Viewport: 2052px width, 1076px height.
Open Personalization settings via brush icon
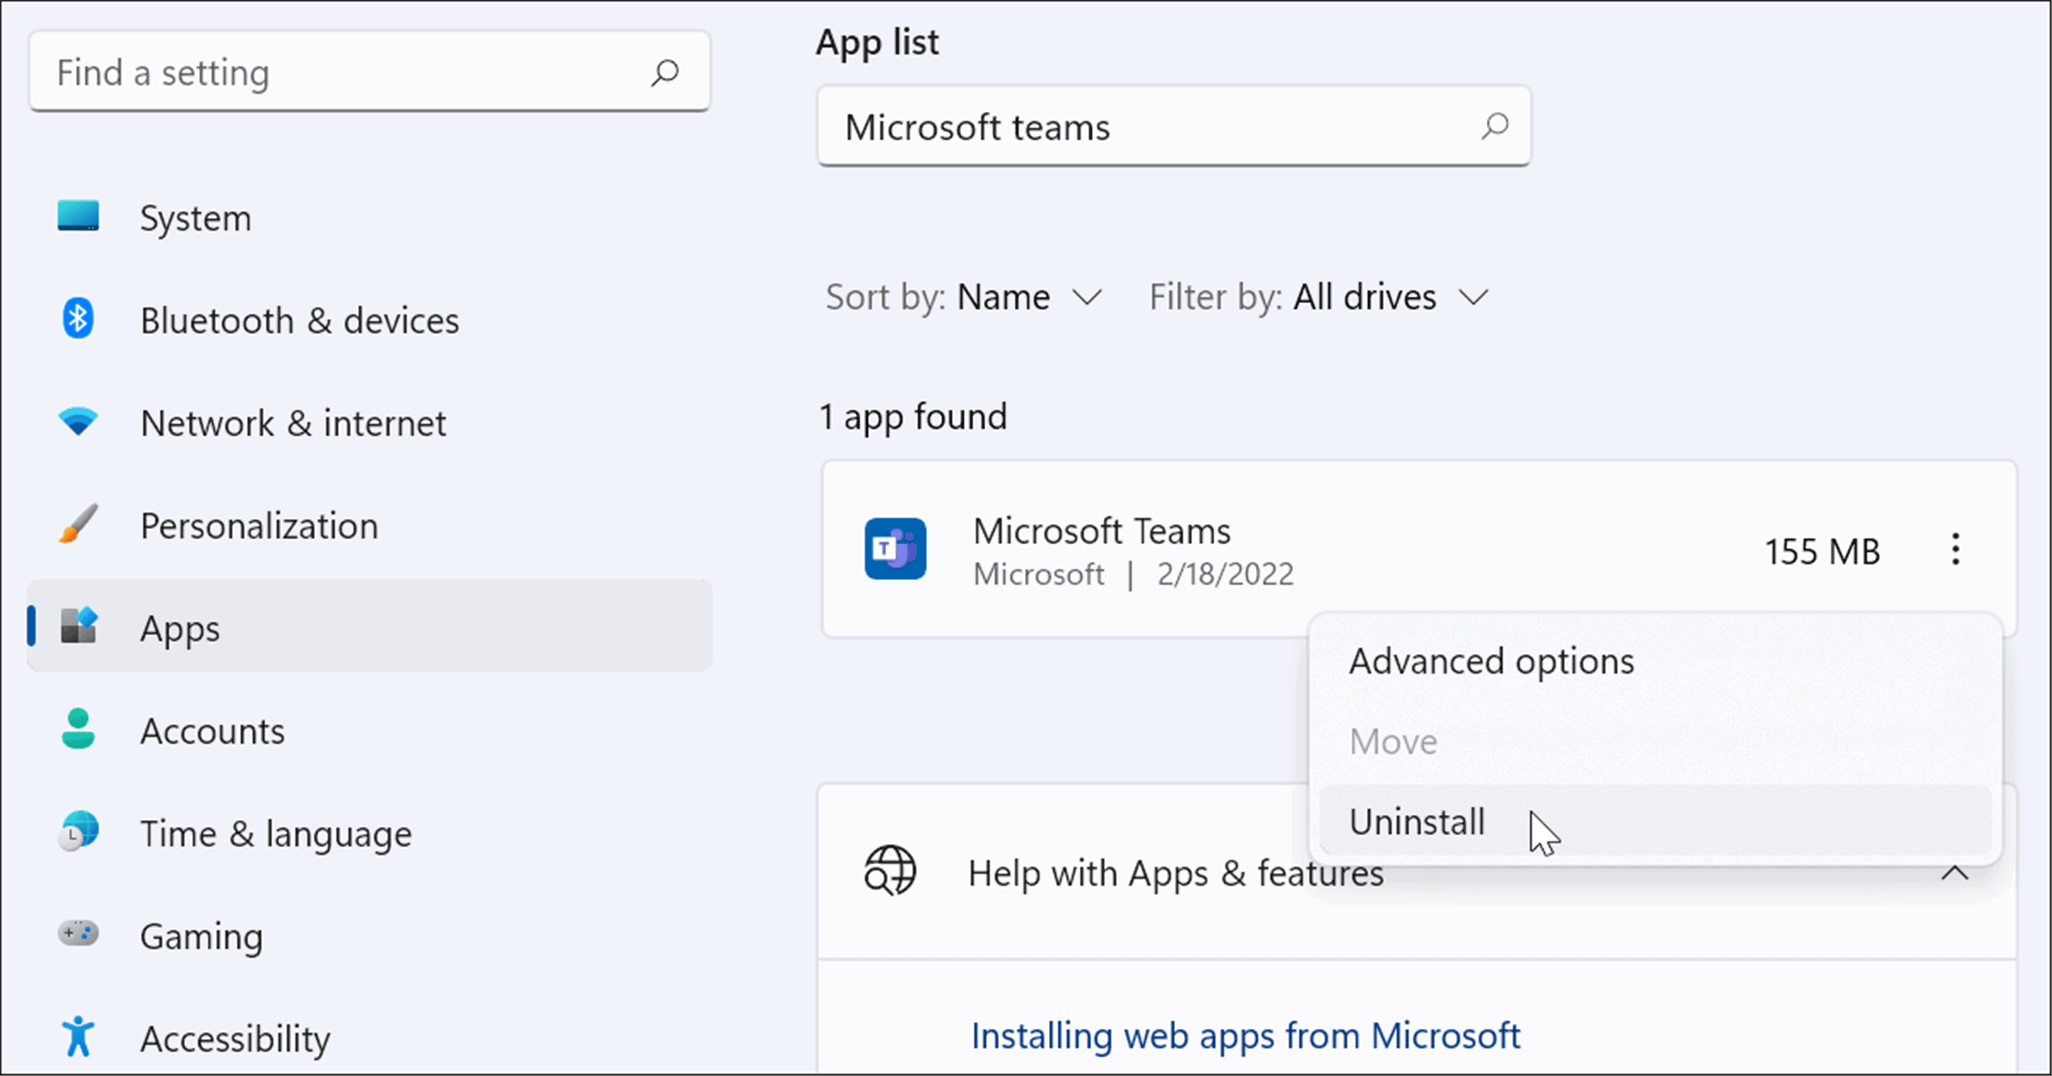76,524
